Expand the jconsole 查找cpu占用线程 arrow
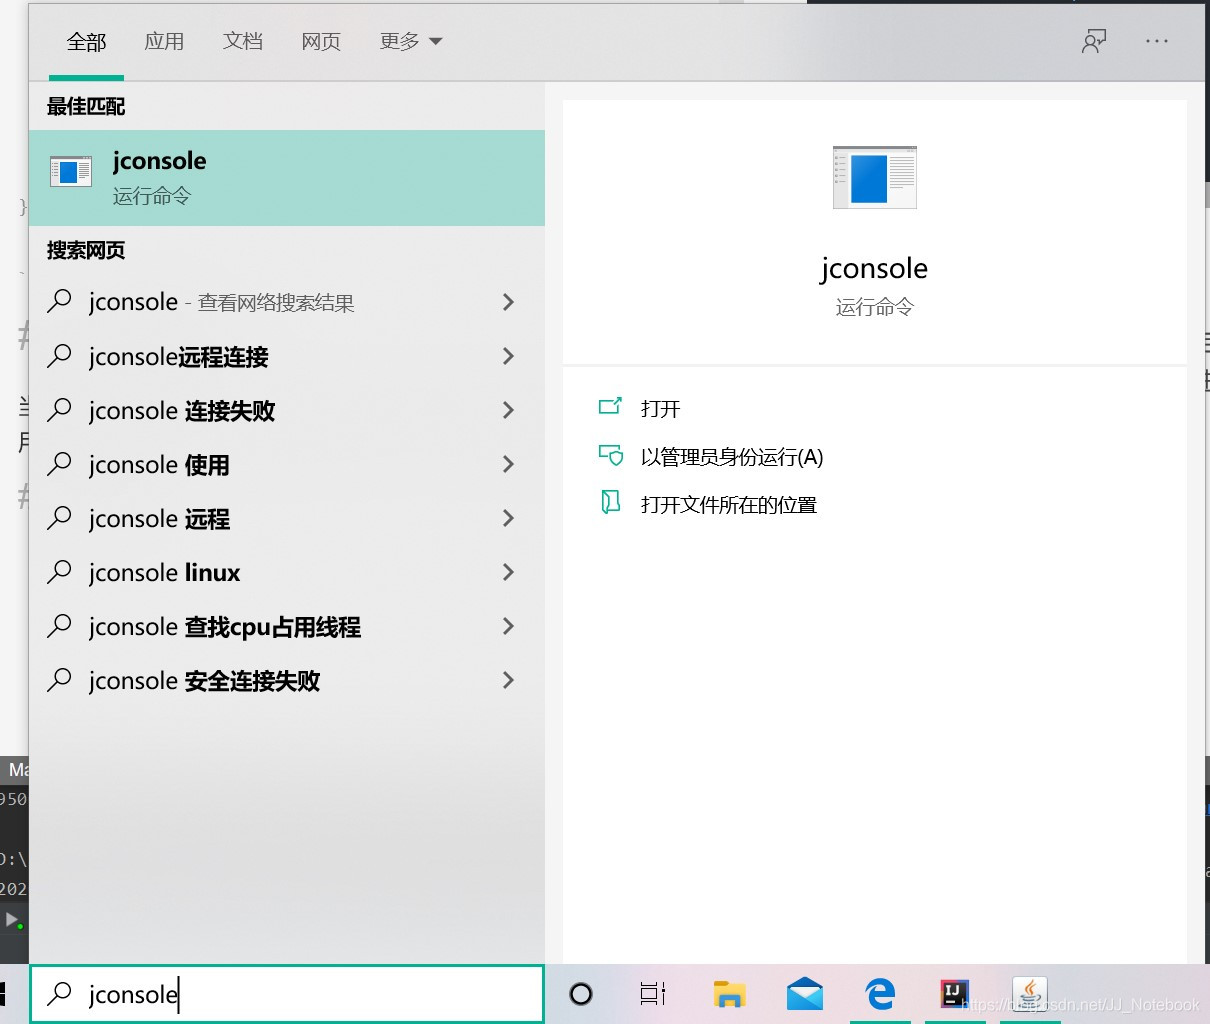The height and width of the screenshot is (1024, 1210). point(508,626)
